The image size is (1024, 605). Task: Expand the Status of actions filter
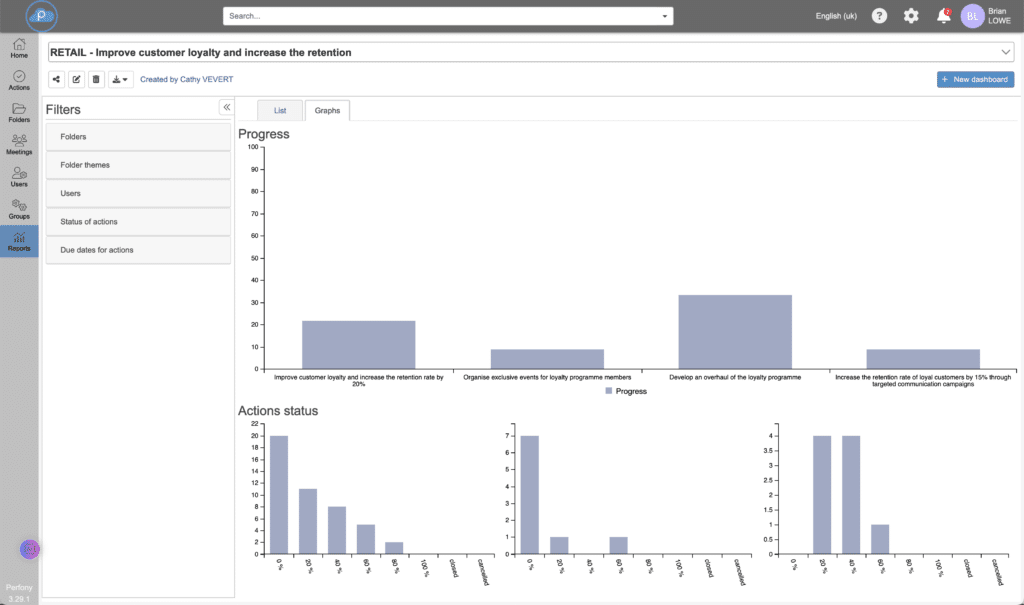point(138,222)
